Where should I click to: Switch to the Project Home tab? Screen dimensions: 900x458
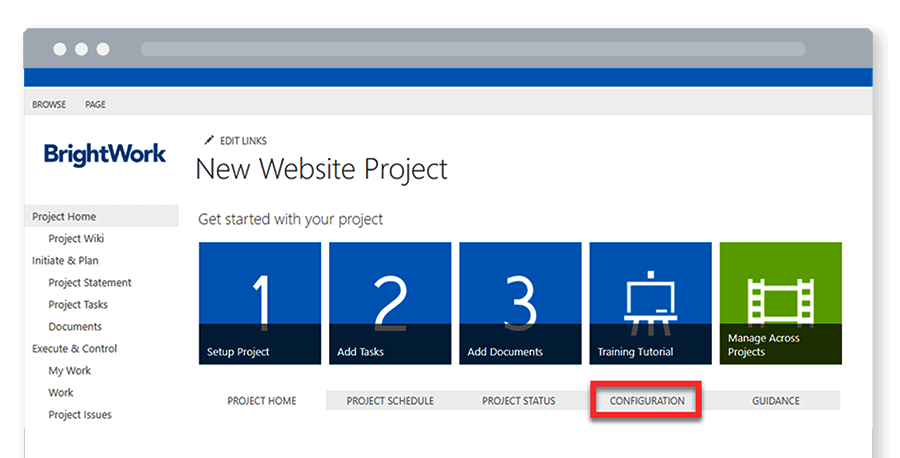(x=262, y=401)
